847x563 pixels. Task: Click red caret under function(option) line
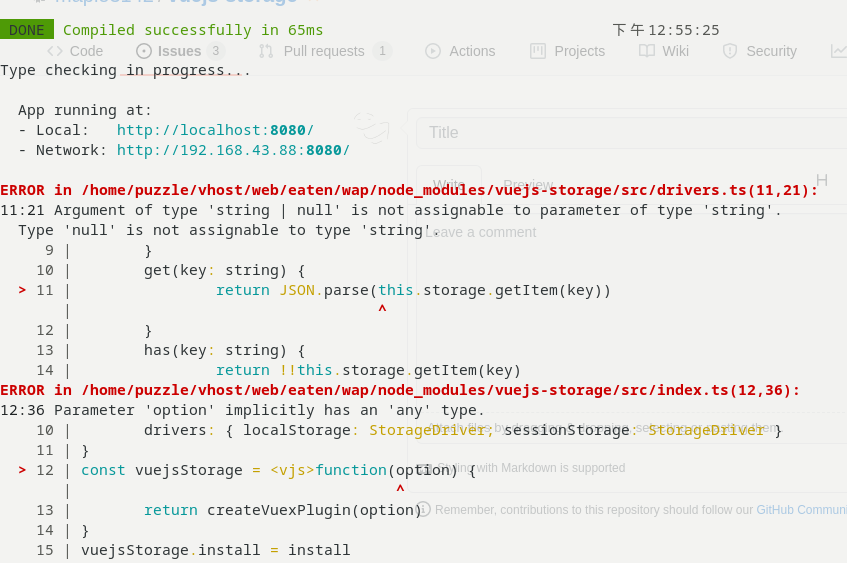(400, 490)
